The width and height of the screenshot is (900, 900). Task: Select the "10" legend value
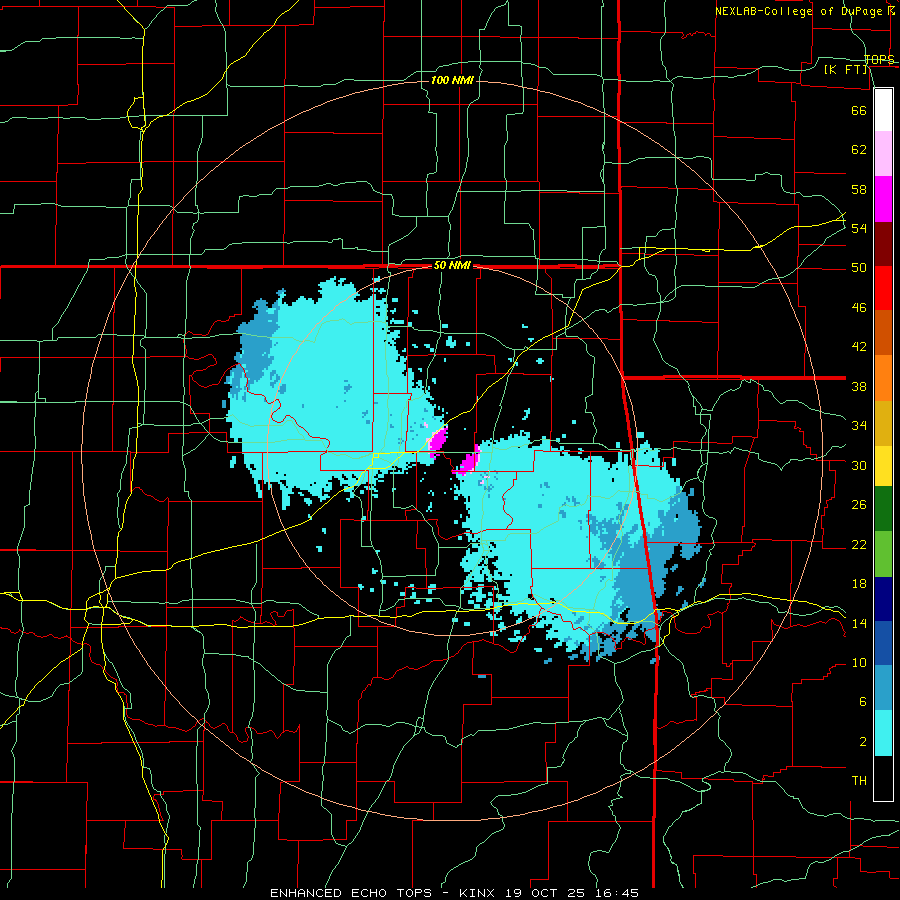pyautogui.click(x=859, y=663)
